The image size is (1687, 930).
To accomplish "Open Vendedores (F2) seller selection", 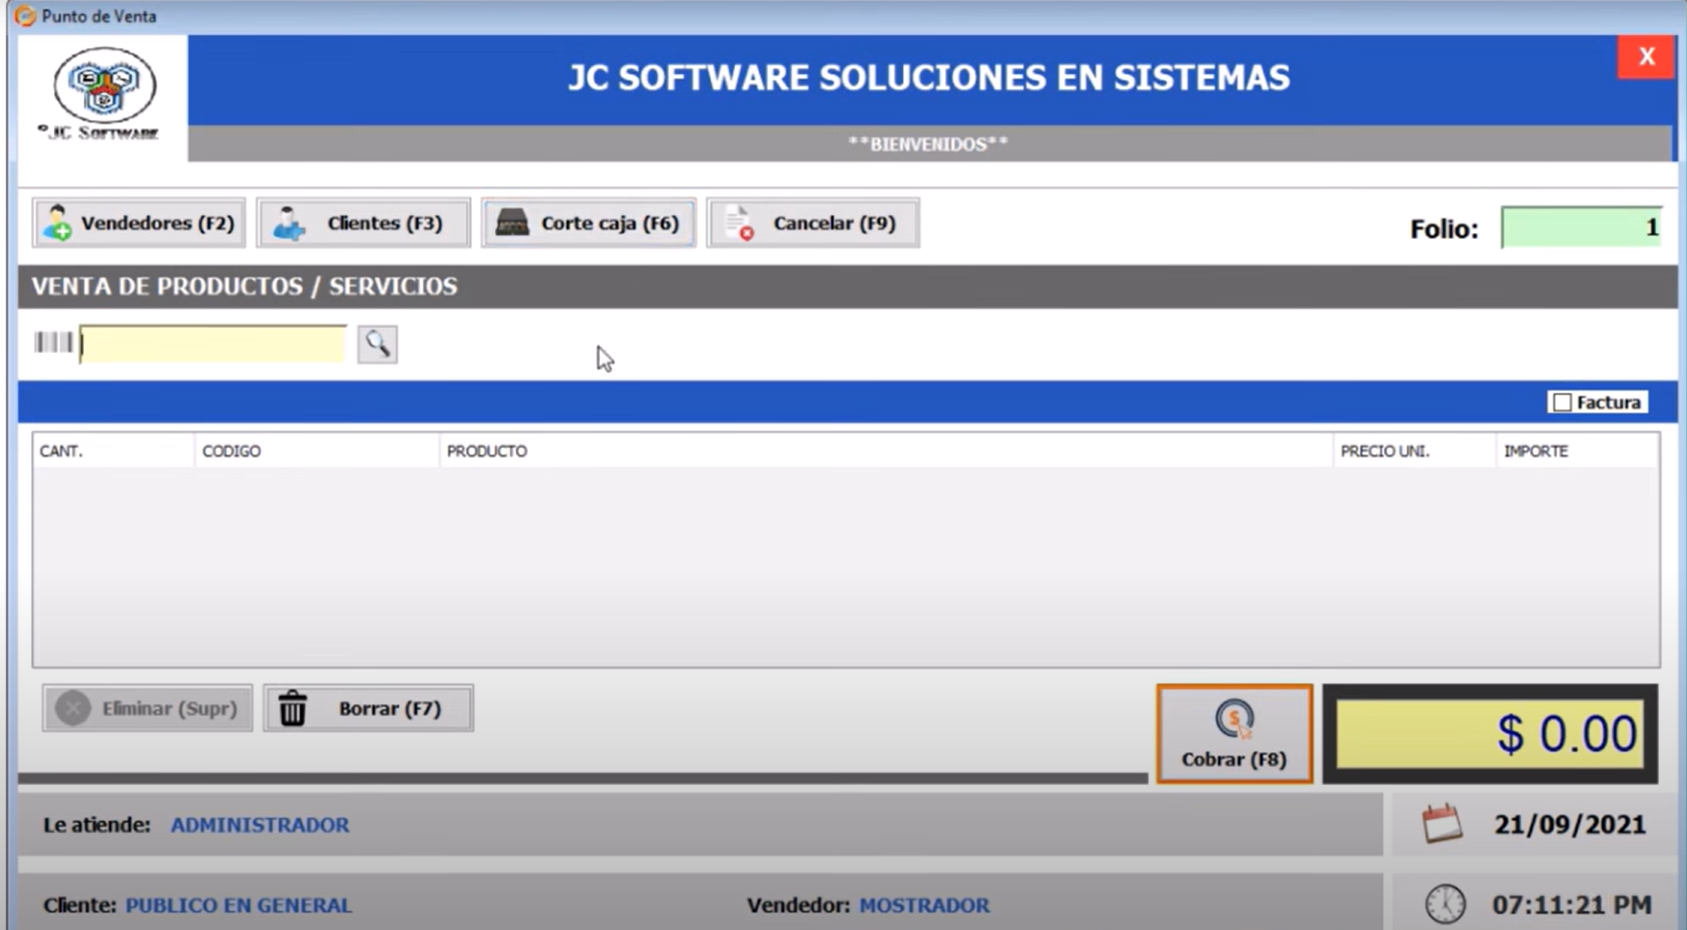I will [139, 223].
